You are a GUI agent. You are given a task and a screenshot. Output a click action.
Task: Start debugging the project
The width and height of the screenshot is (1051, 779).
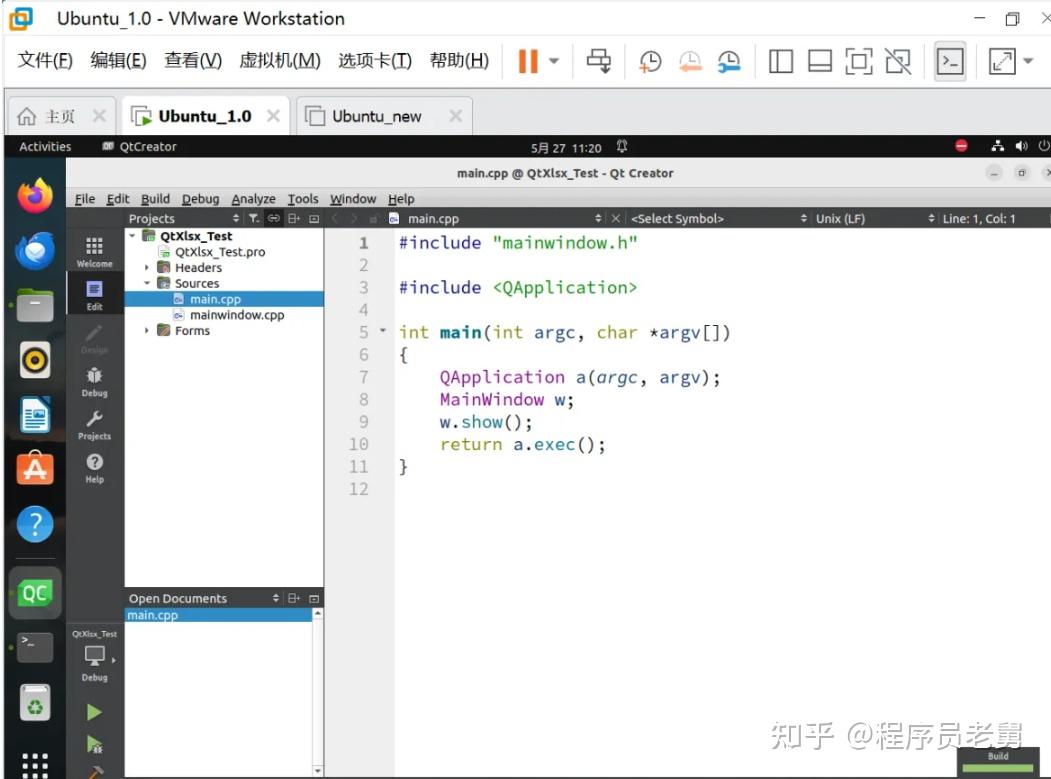pos(94,743)
